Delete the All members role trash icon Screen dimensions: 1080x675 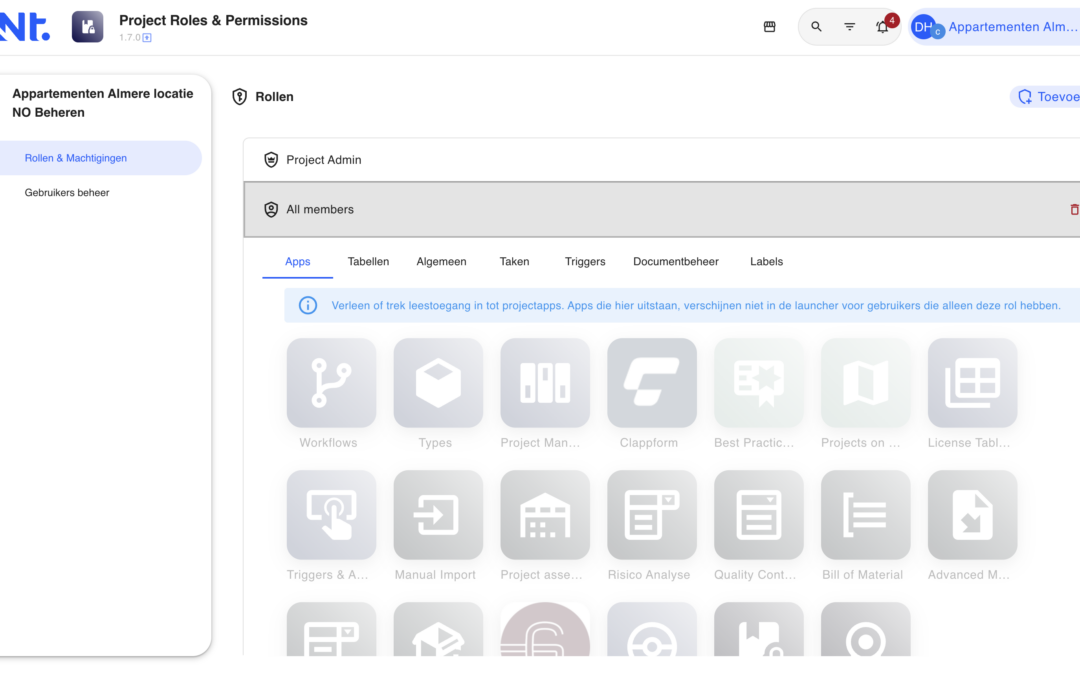coord(1074,209)
